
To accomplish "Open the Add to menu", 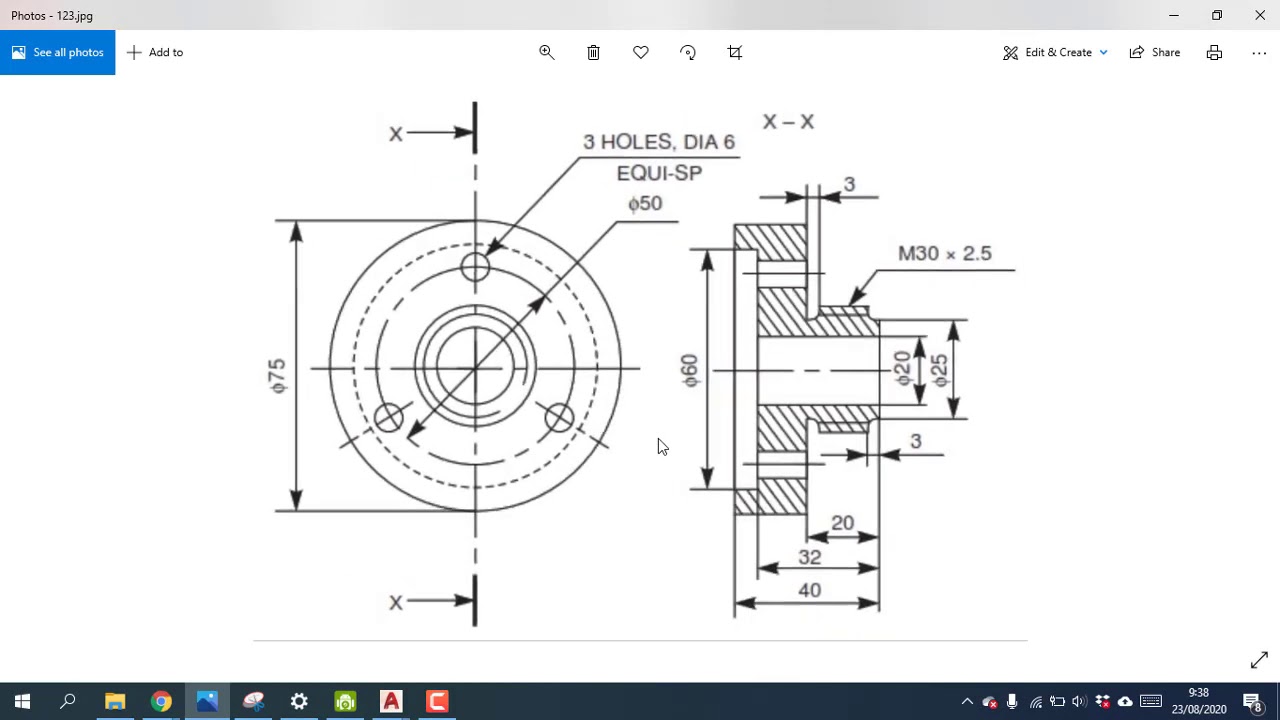I will pos(155,52).
